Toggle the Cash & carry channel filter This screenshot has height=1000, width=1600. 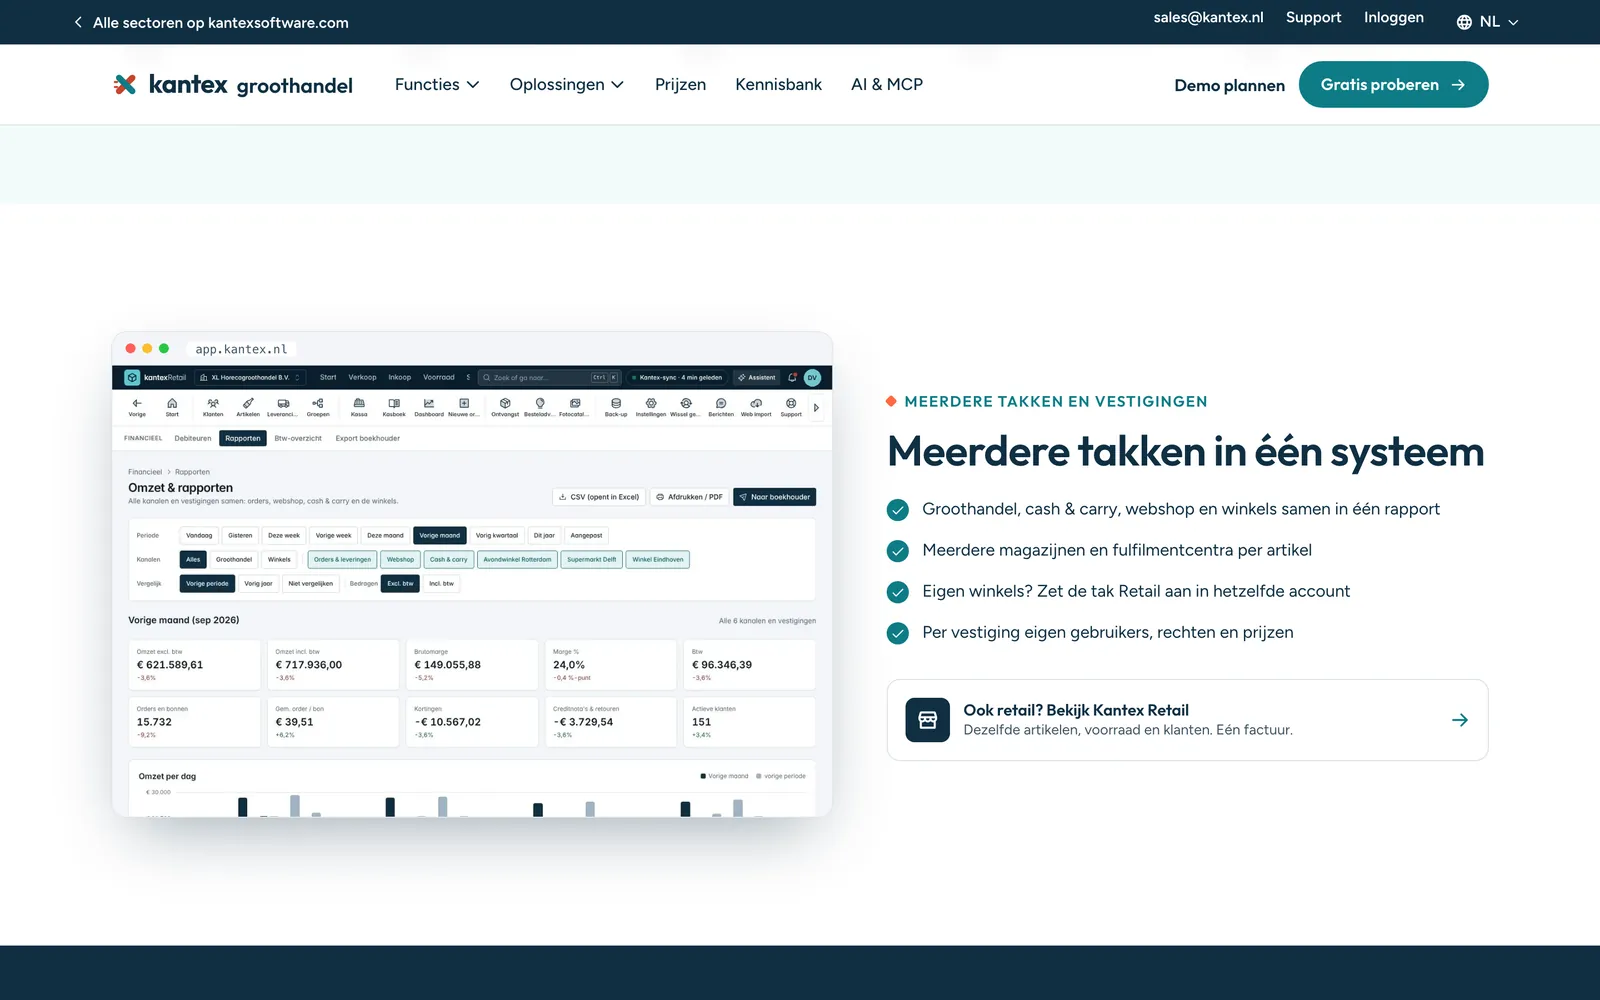[449, 559]
